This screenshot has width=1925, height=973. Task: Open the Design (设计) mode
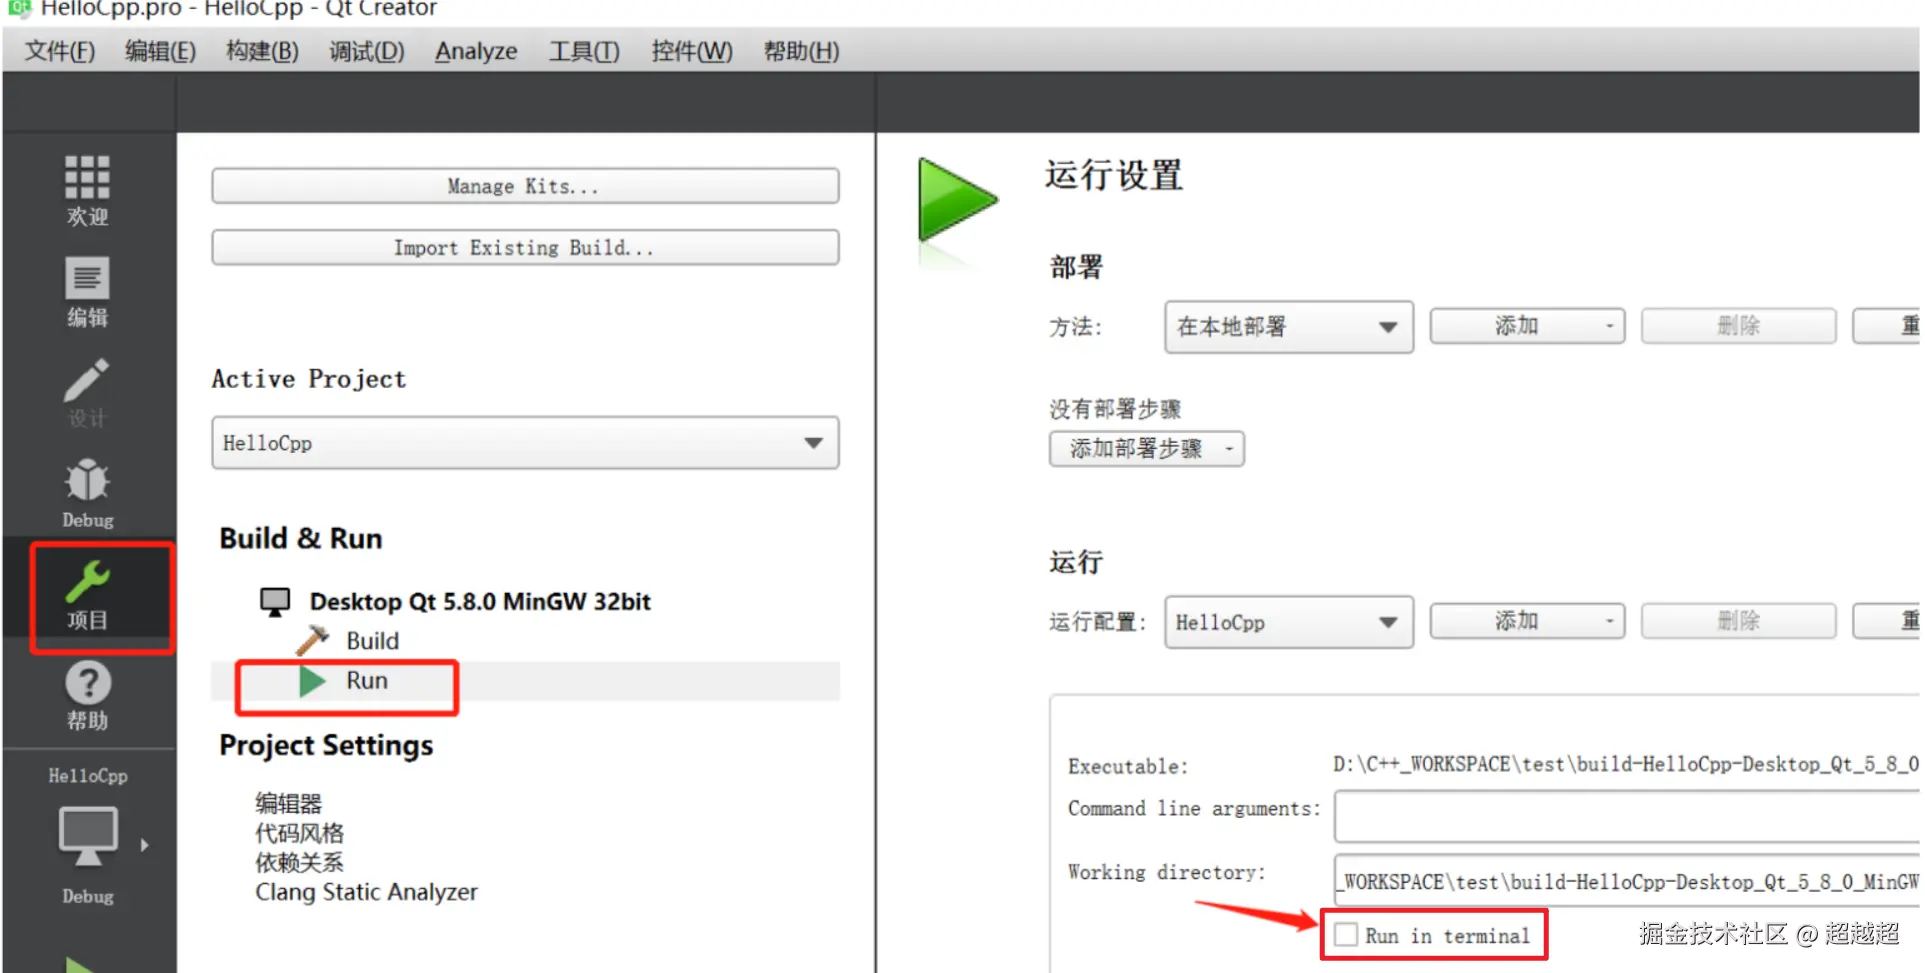click(x=88, y=393)
